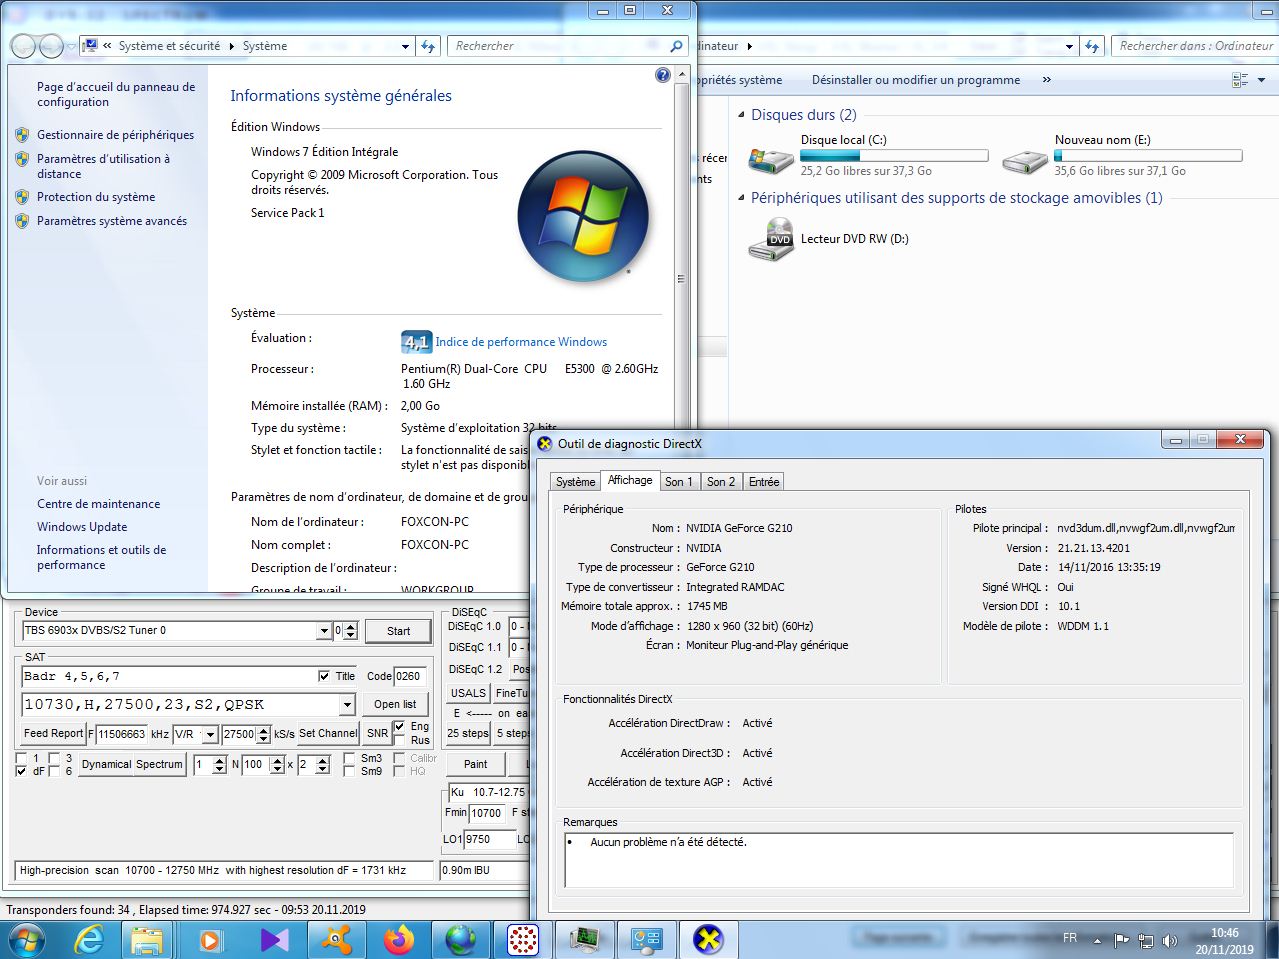
Task: Toggle the dF checkbox
Action: (x=22, y=771)
